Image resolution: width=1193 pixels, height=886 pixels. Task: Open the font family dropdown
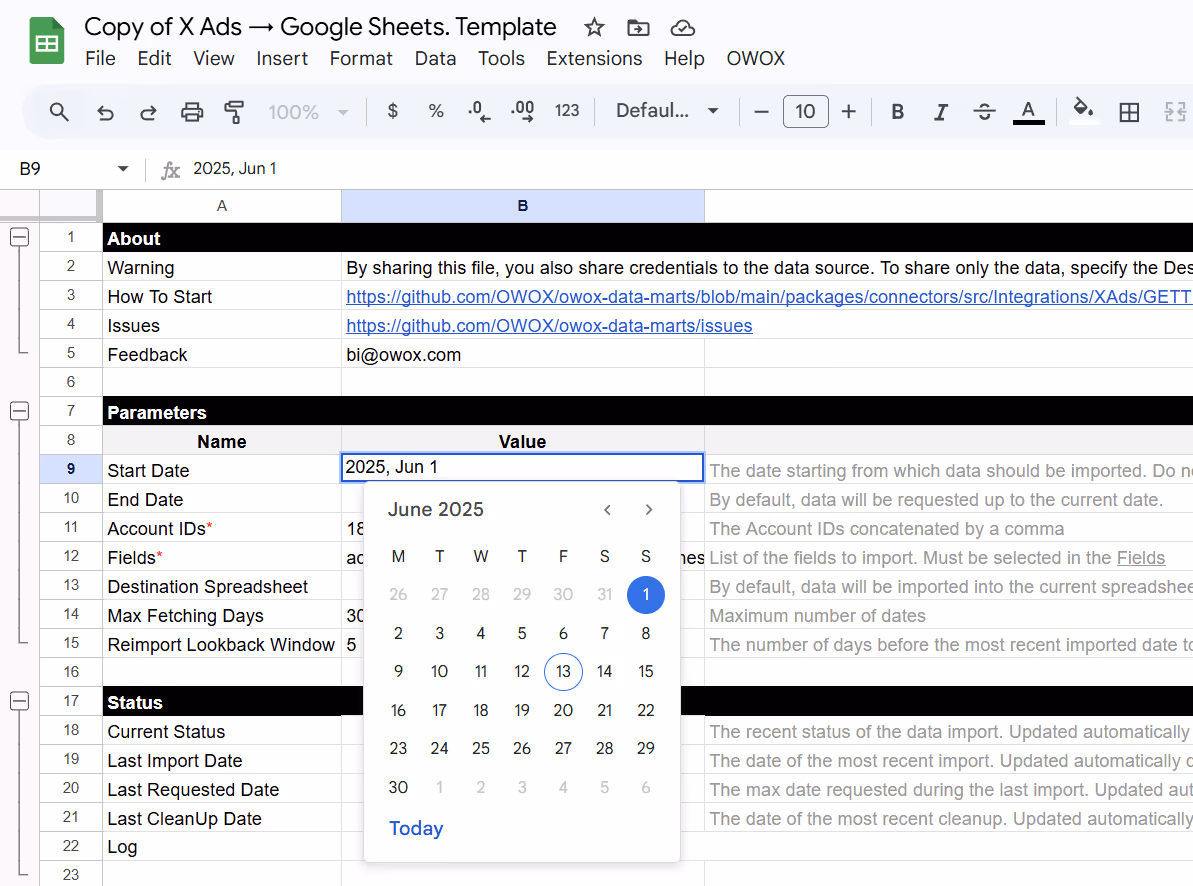[667, 111]
